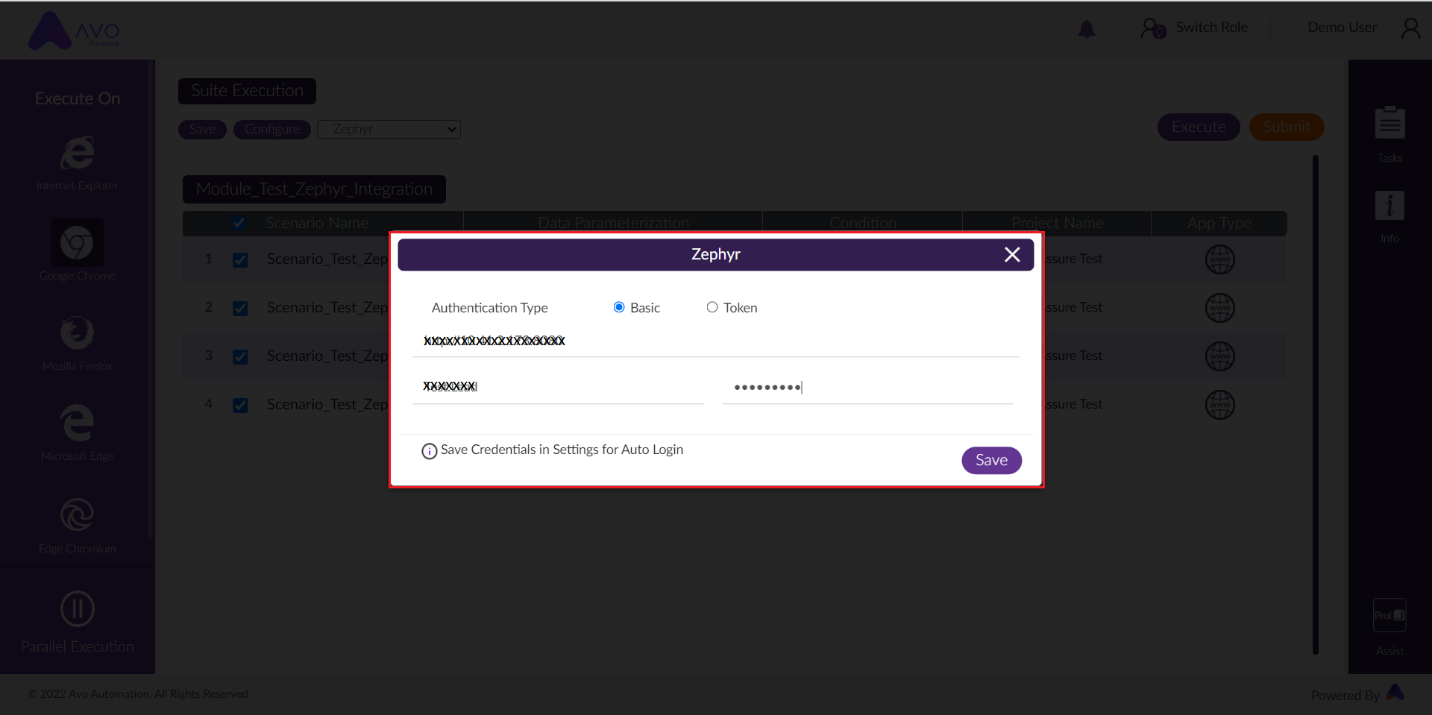Select Token authentication type

[712, 307]
